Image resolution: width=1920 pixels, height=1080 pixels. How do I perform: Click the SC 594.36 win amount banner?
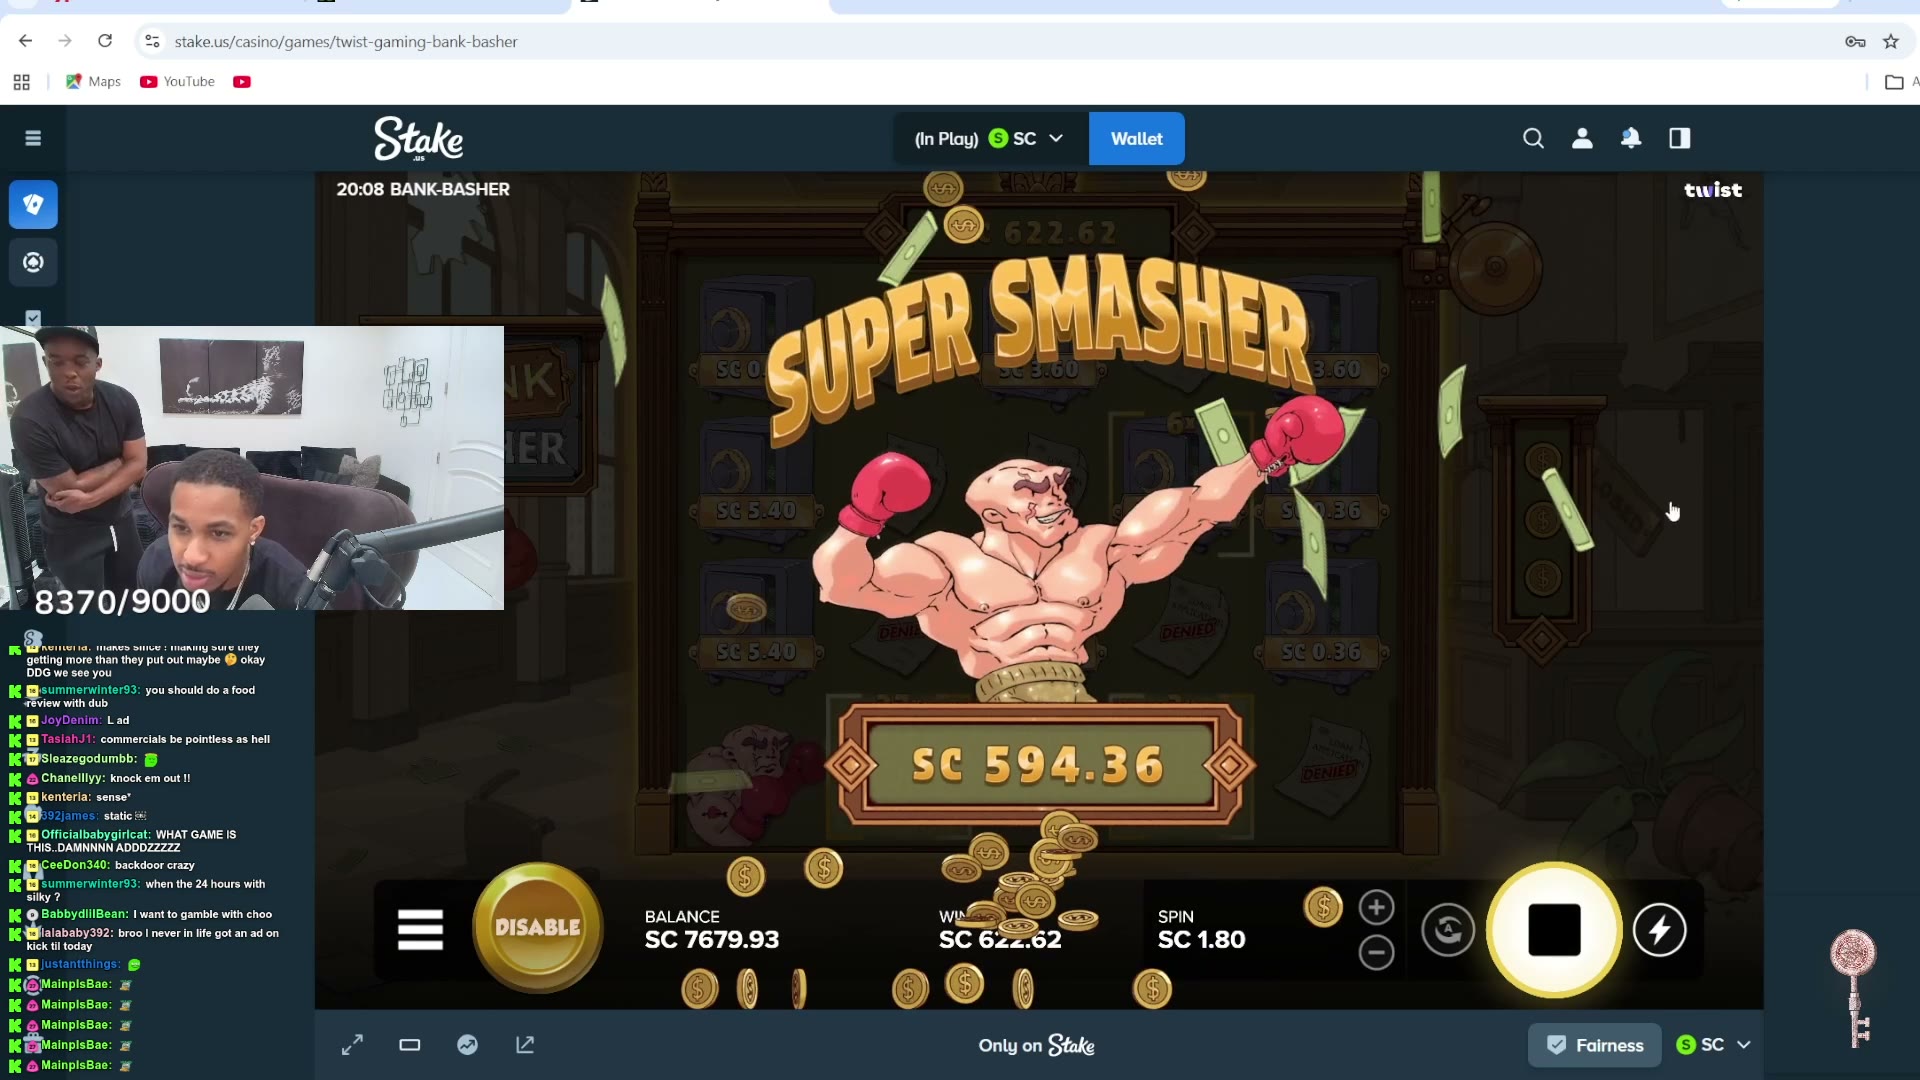[1039, 766]
